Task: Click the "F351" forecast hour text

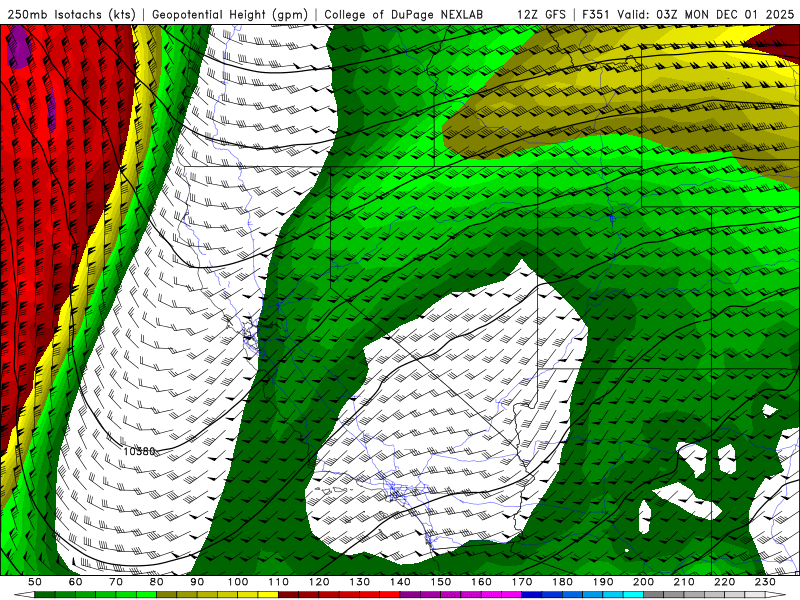Action: (x=596, y=15)
